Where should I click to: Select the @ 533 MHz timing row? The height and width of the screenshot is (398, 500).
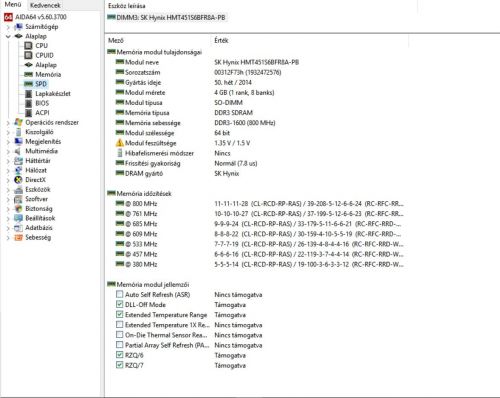click(260, 244)
